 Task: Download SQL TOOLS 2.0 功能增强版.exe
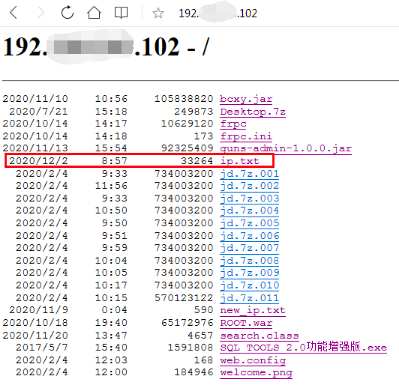point(303,347)
